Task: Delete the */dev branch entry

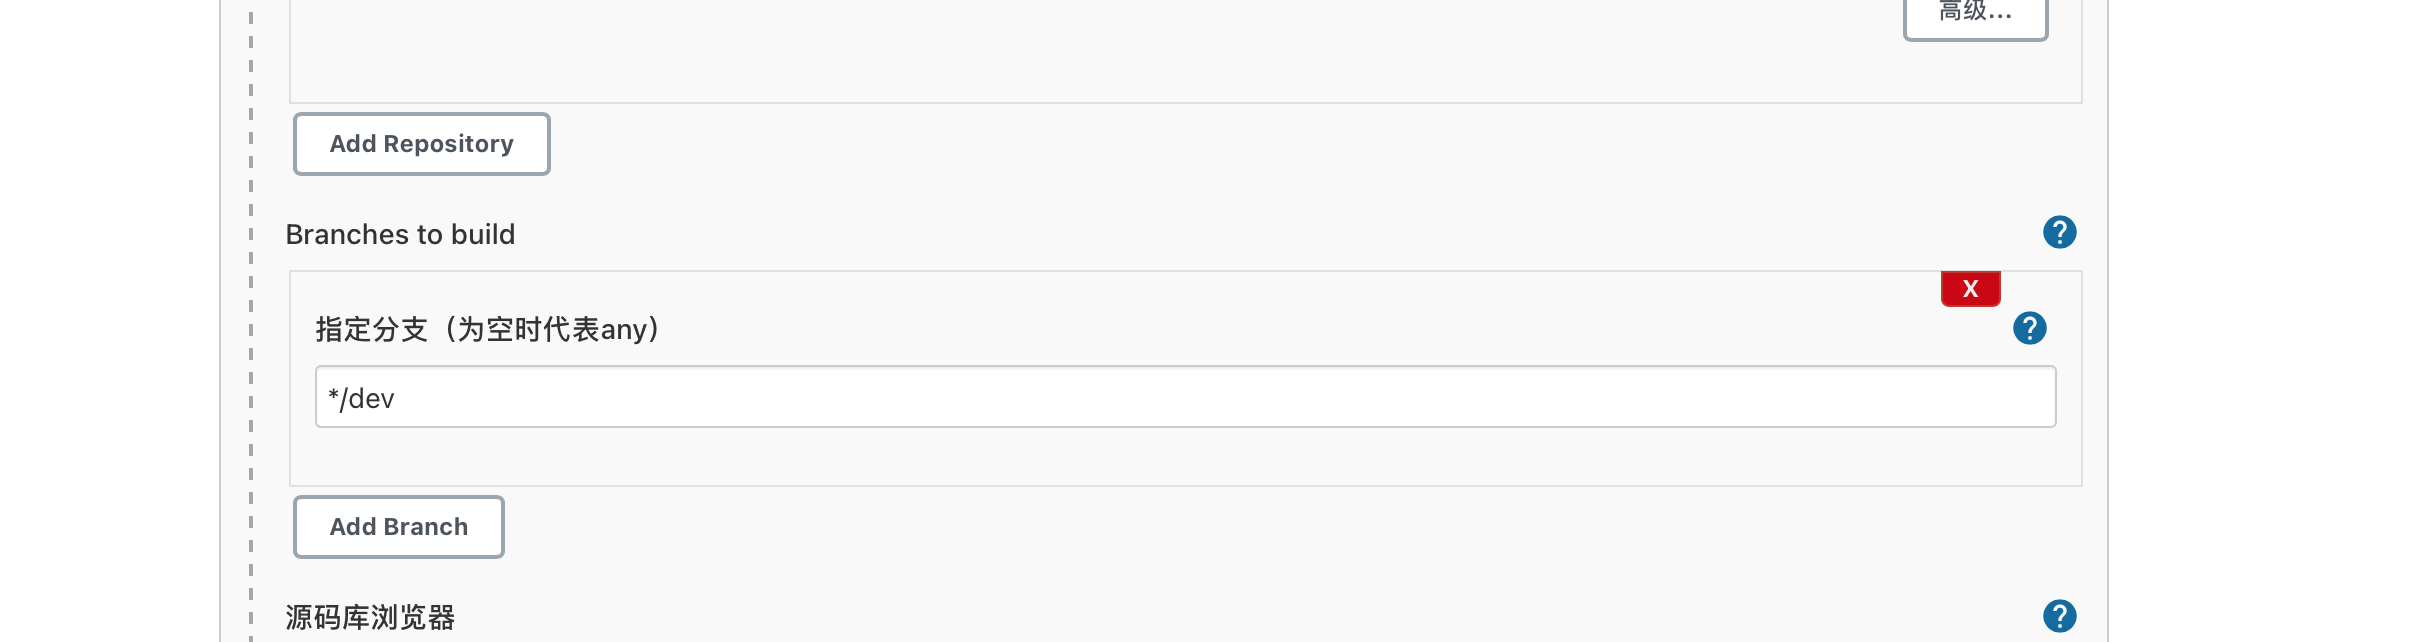Action: pyautogui.click(x=1970, y=288)
